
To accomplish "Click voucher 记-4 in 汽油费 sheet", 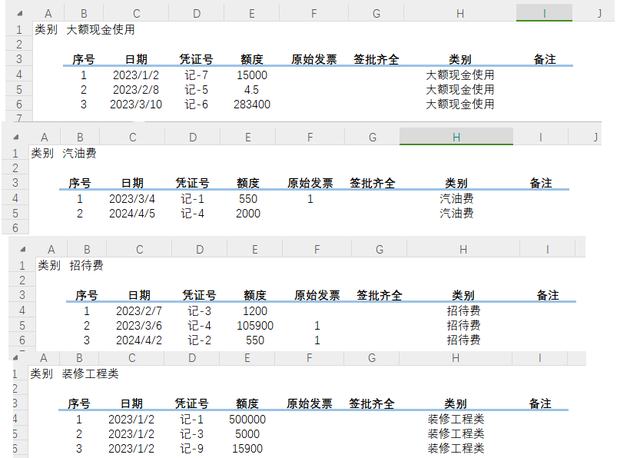I will 192,213.
